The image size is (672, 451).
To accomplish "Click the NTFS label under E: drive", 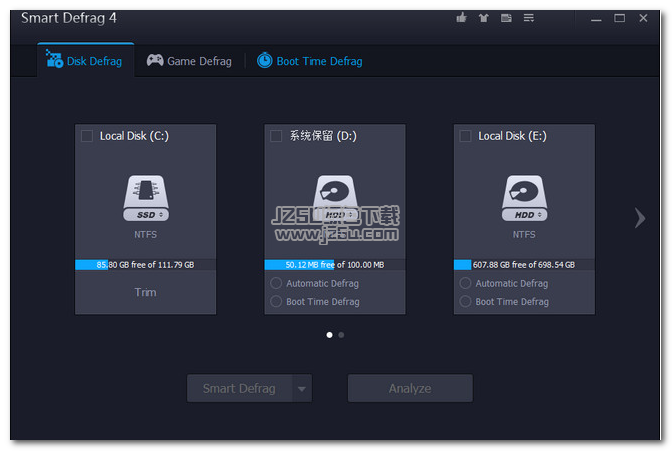I will pyautogui.click(x=524, y=235).
